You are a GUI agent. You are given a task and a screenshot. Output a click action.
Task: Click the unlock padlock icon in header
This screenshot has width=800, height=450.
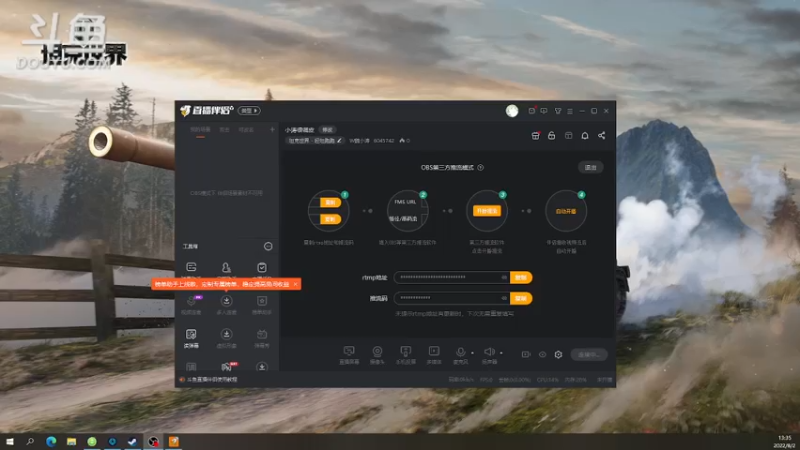pyautogui.click(x=552, y=136)
